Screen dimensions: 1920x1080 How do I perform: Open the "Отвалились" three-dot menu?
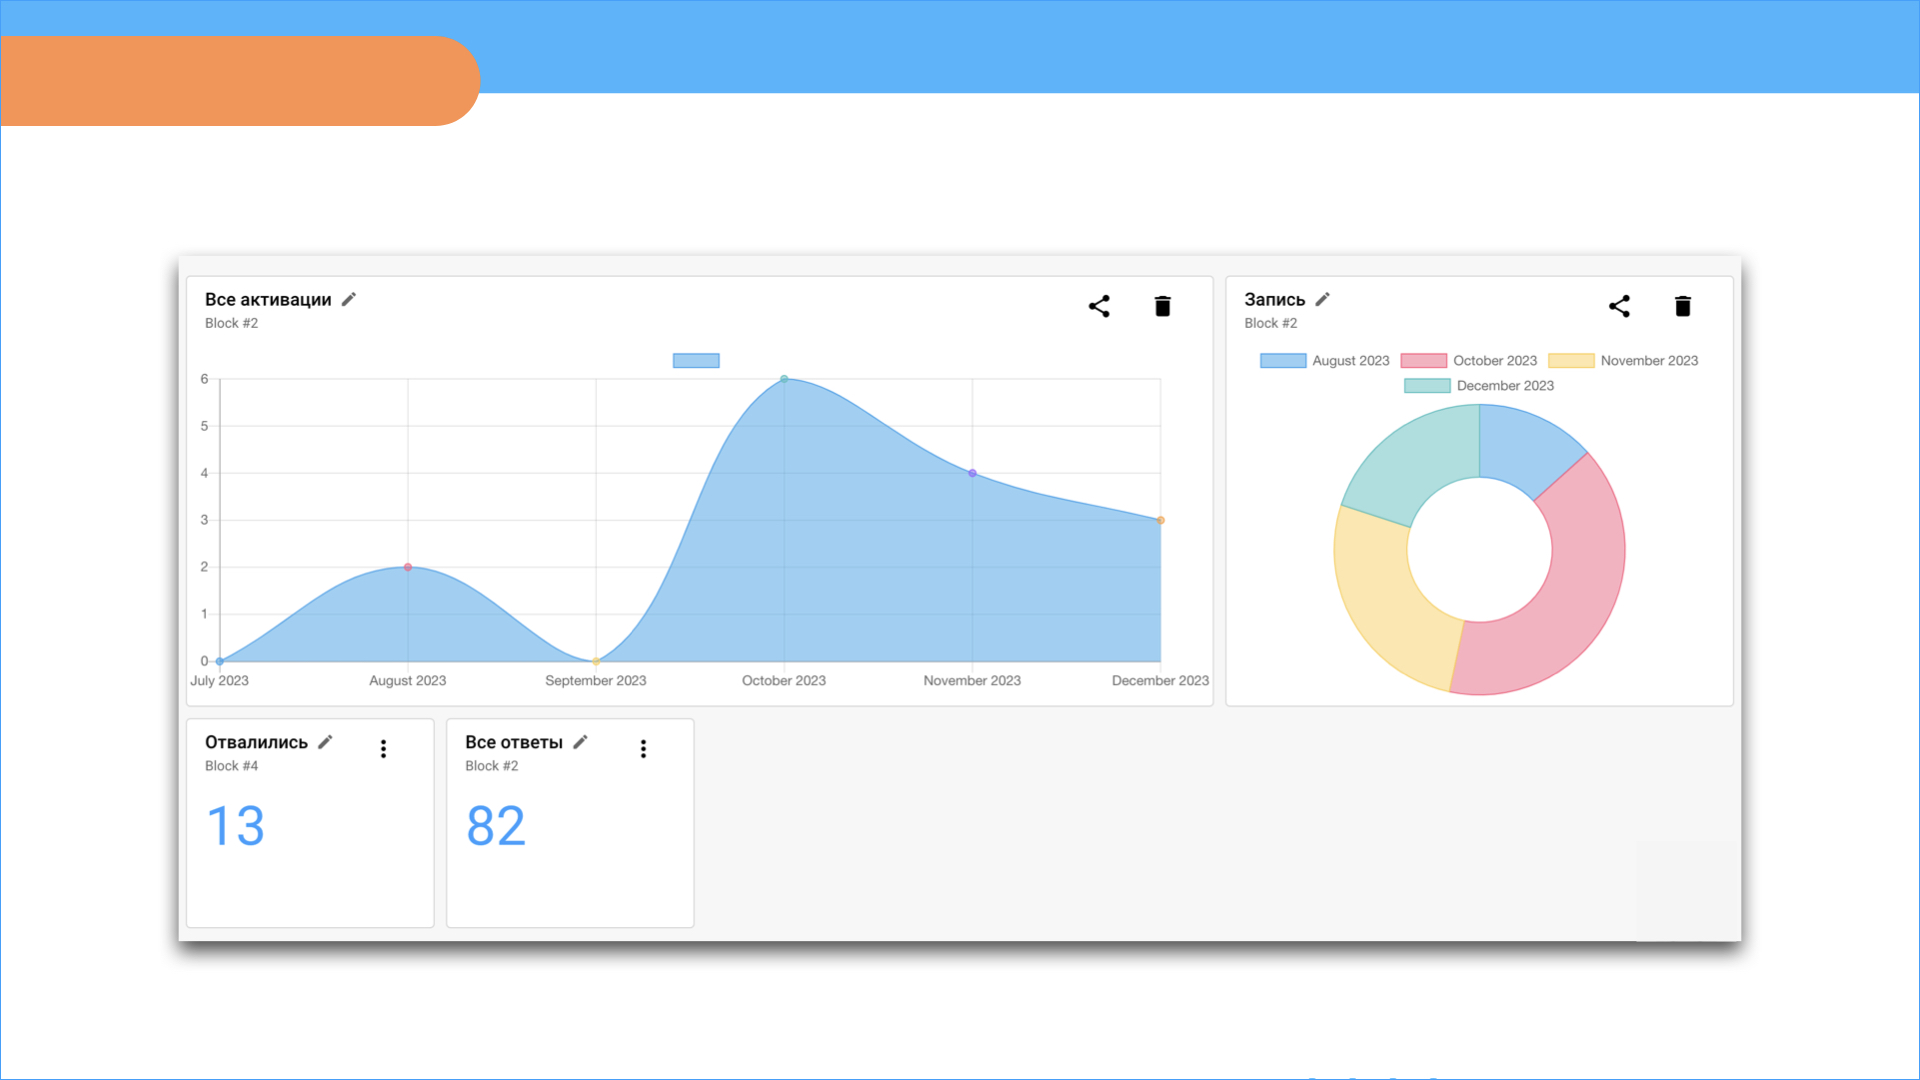point(383,749)
